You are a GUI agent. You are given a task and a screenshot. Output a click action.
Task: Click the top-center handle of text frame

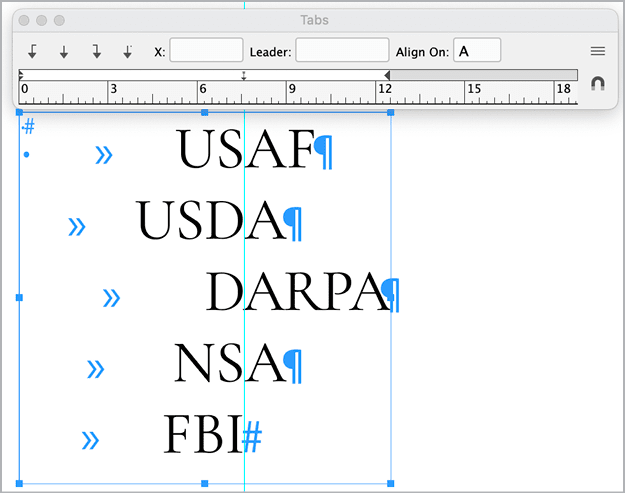(204, 113)
